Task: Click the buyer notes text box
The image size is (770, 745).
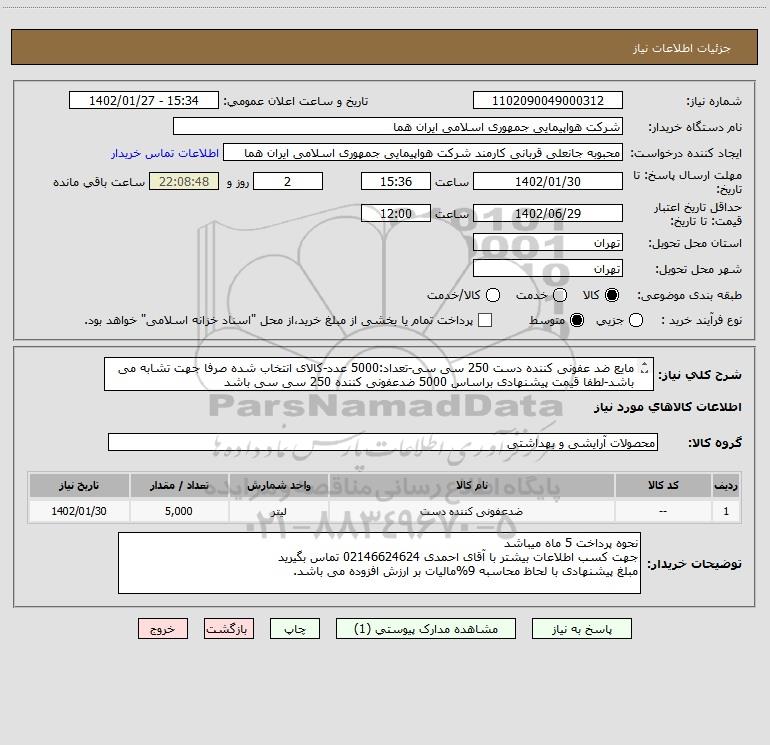Action: [379, 563]
